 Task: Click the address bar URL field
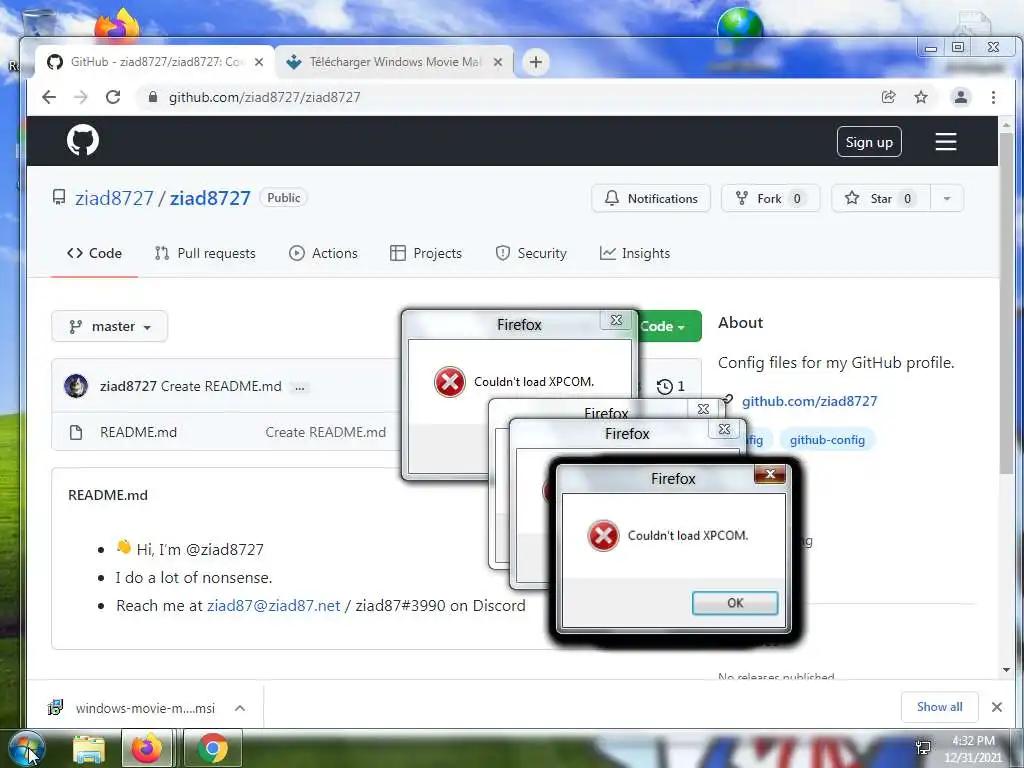coord(509,97)
